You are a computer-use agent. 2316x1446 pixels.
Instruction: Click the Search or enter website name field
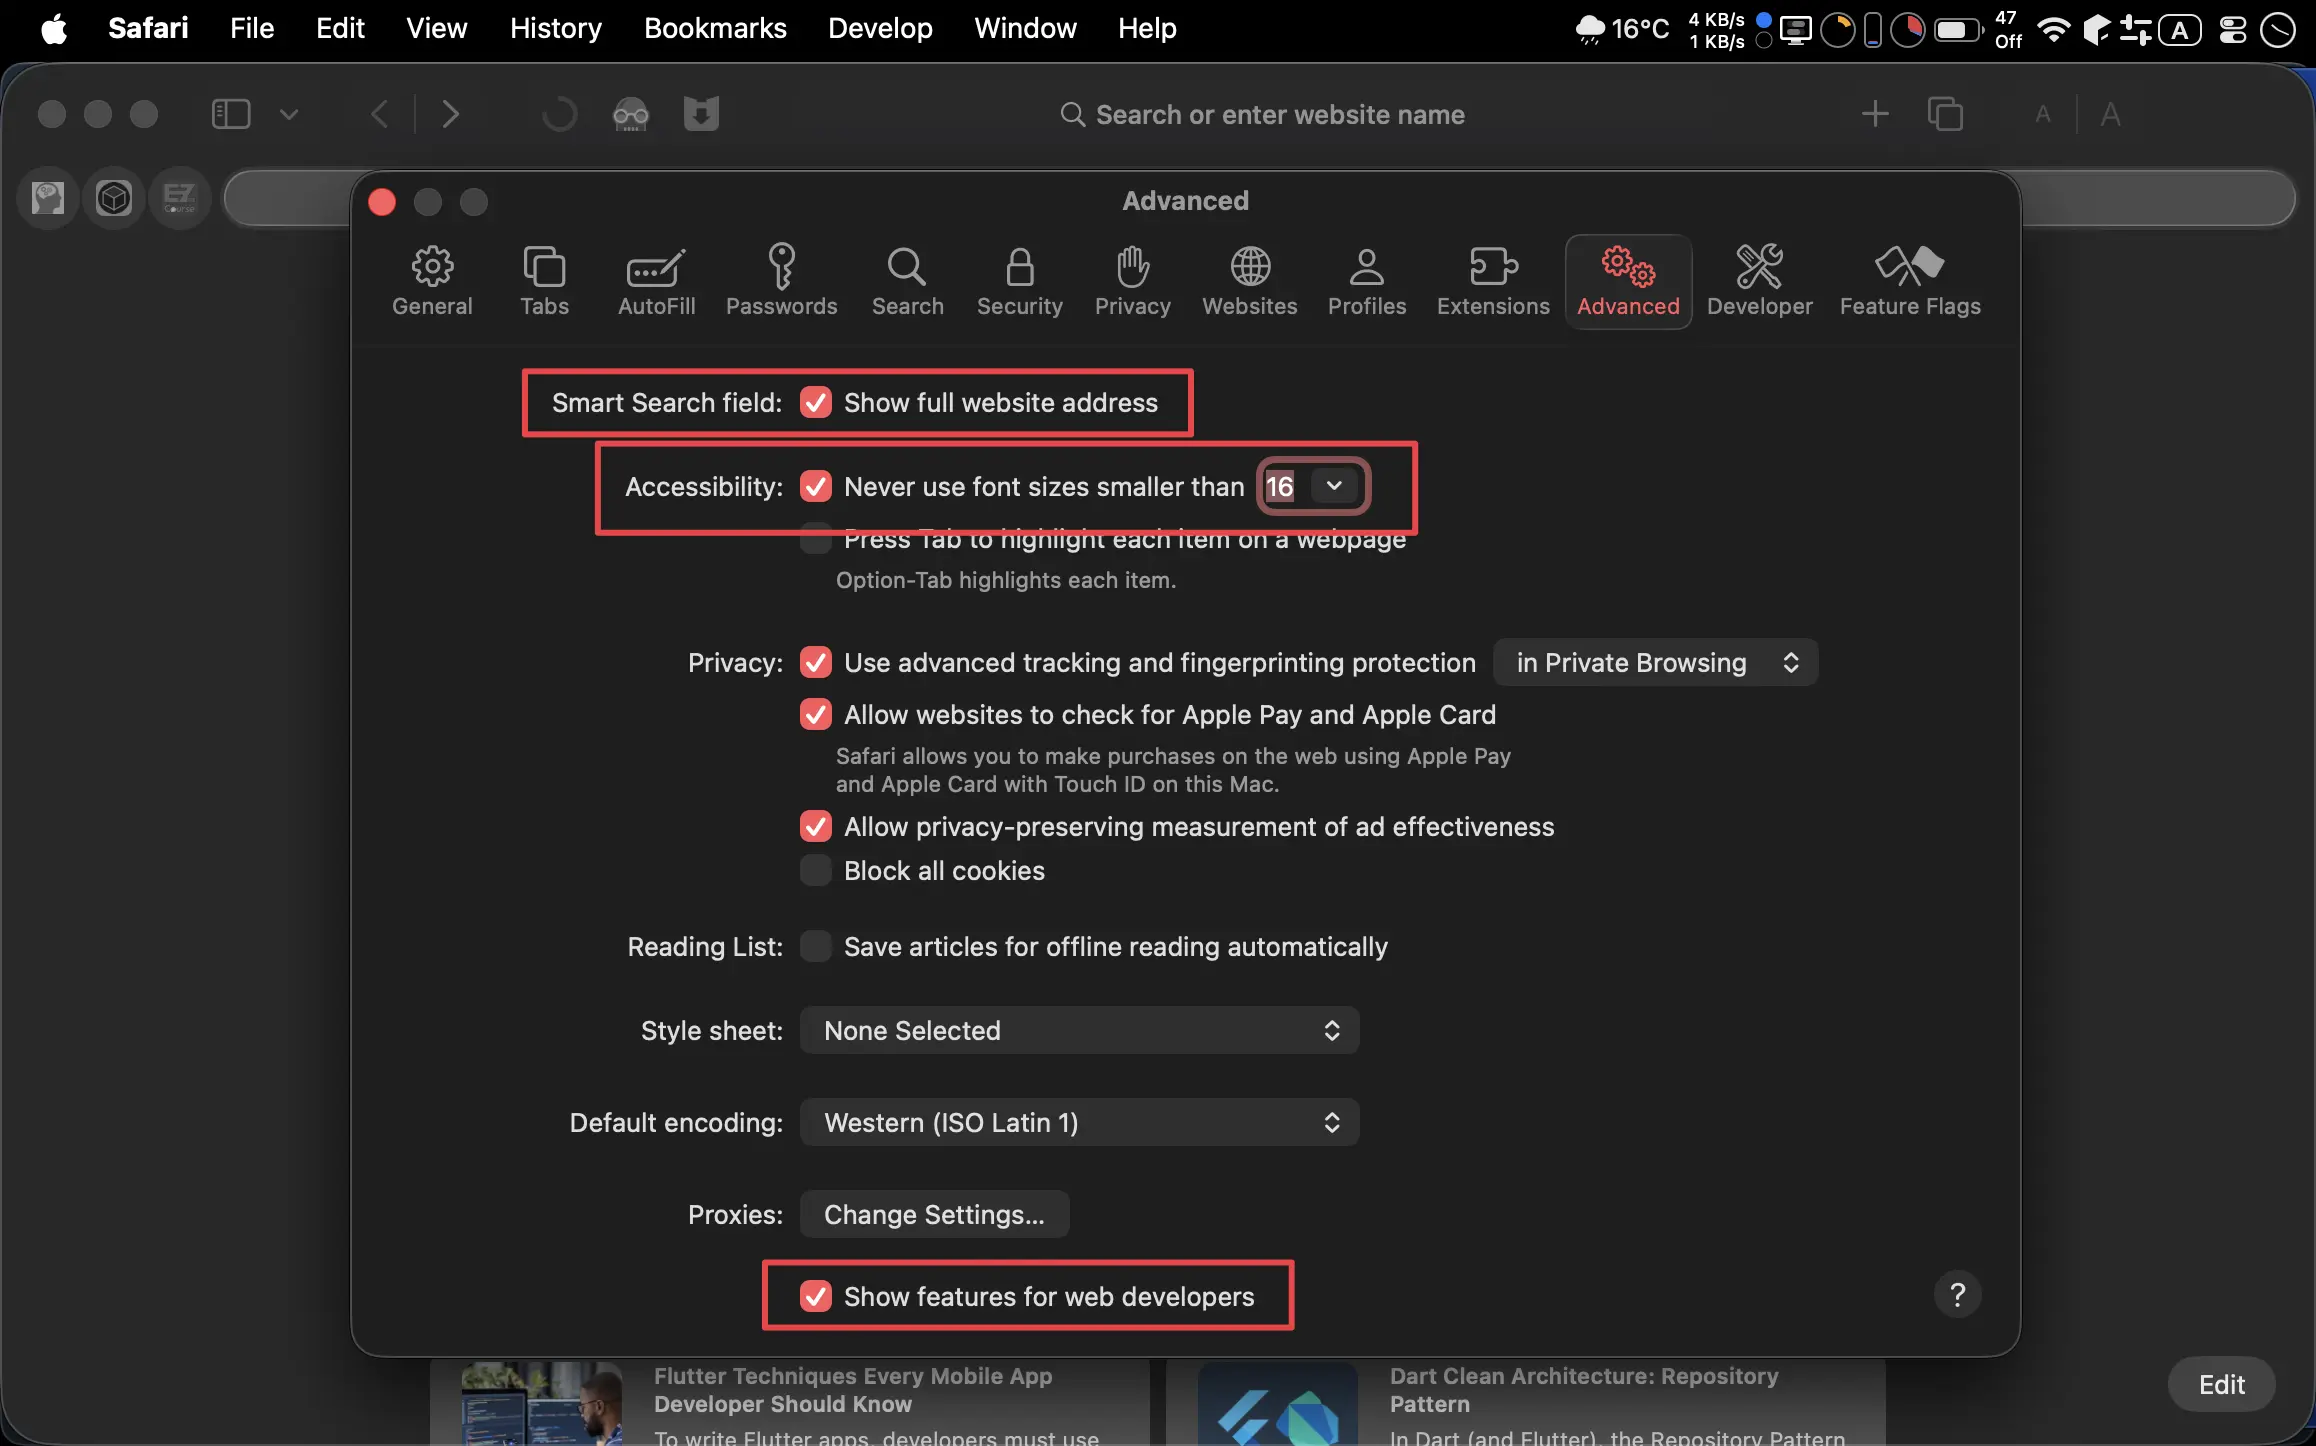coord(1279,115)
